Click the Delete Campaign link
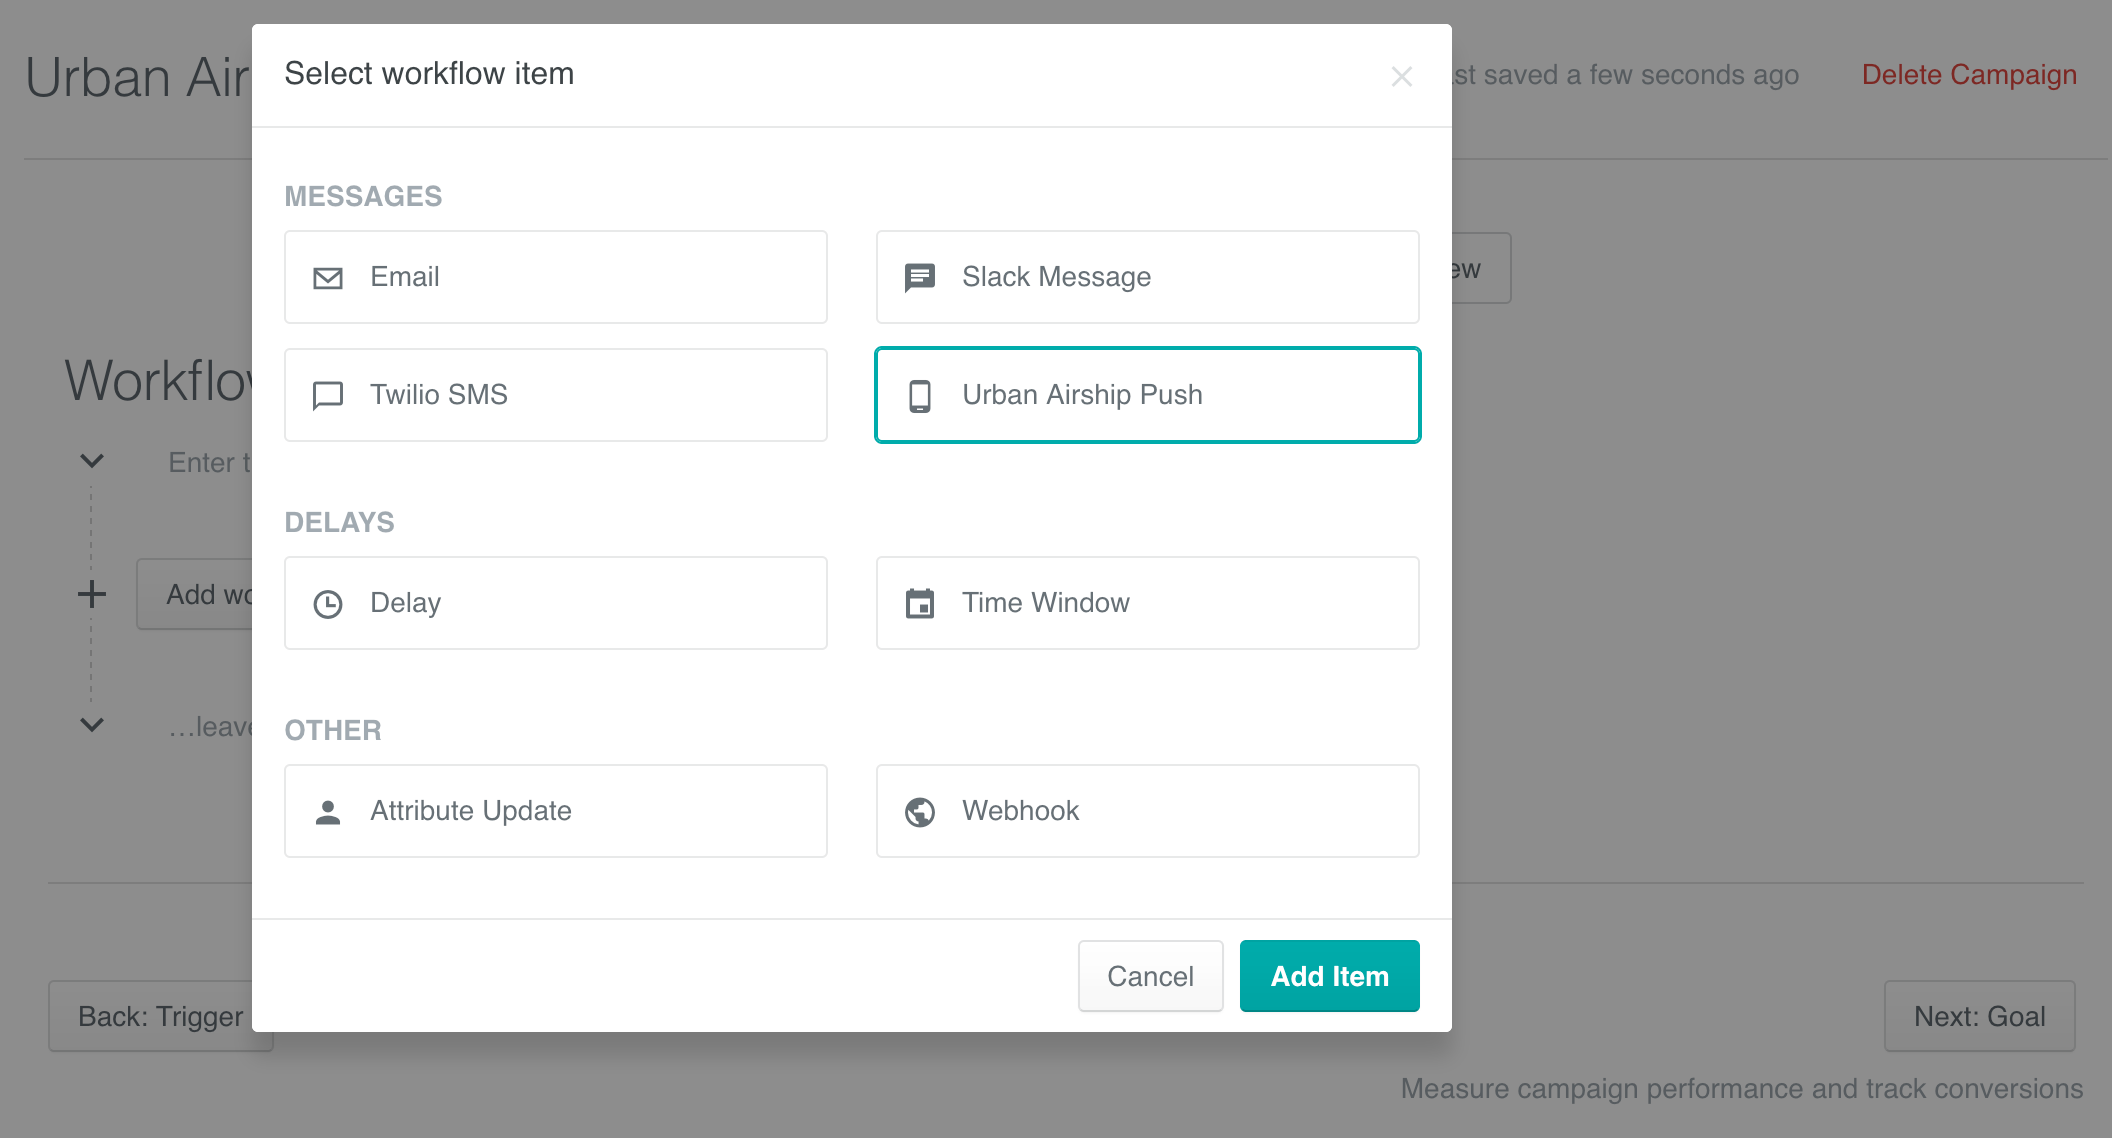 coord(1968,75)
